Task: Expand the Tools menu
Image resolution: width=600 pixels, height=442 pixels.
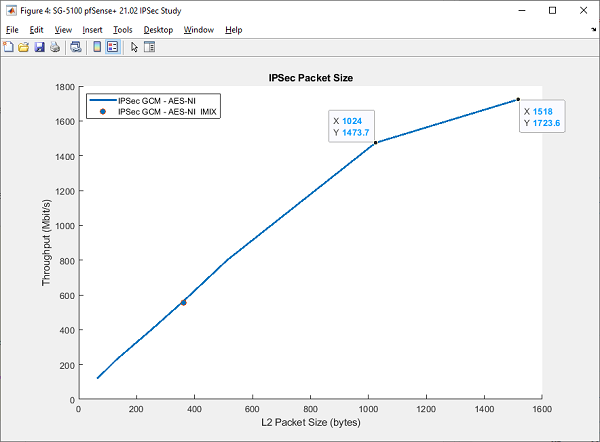Action: 123,30
